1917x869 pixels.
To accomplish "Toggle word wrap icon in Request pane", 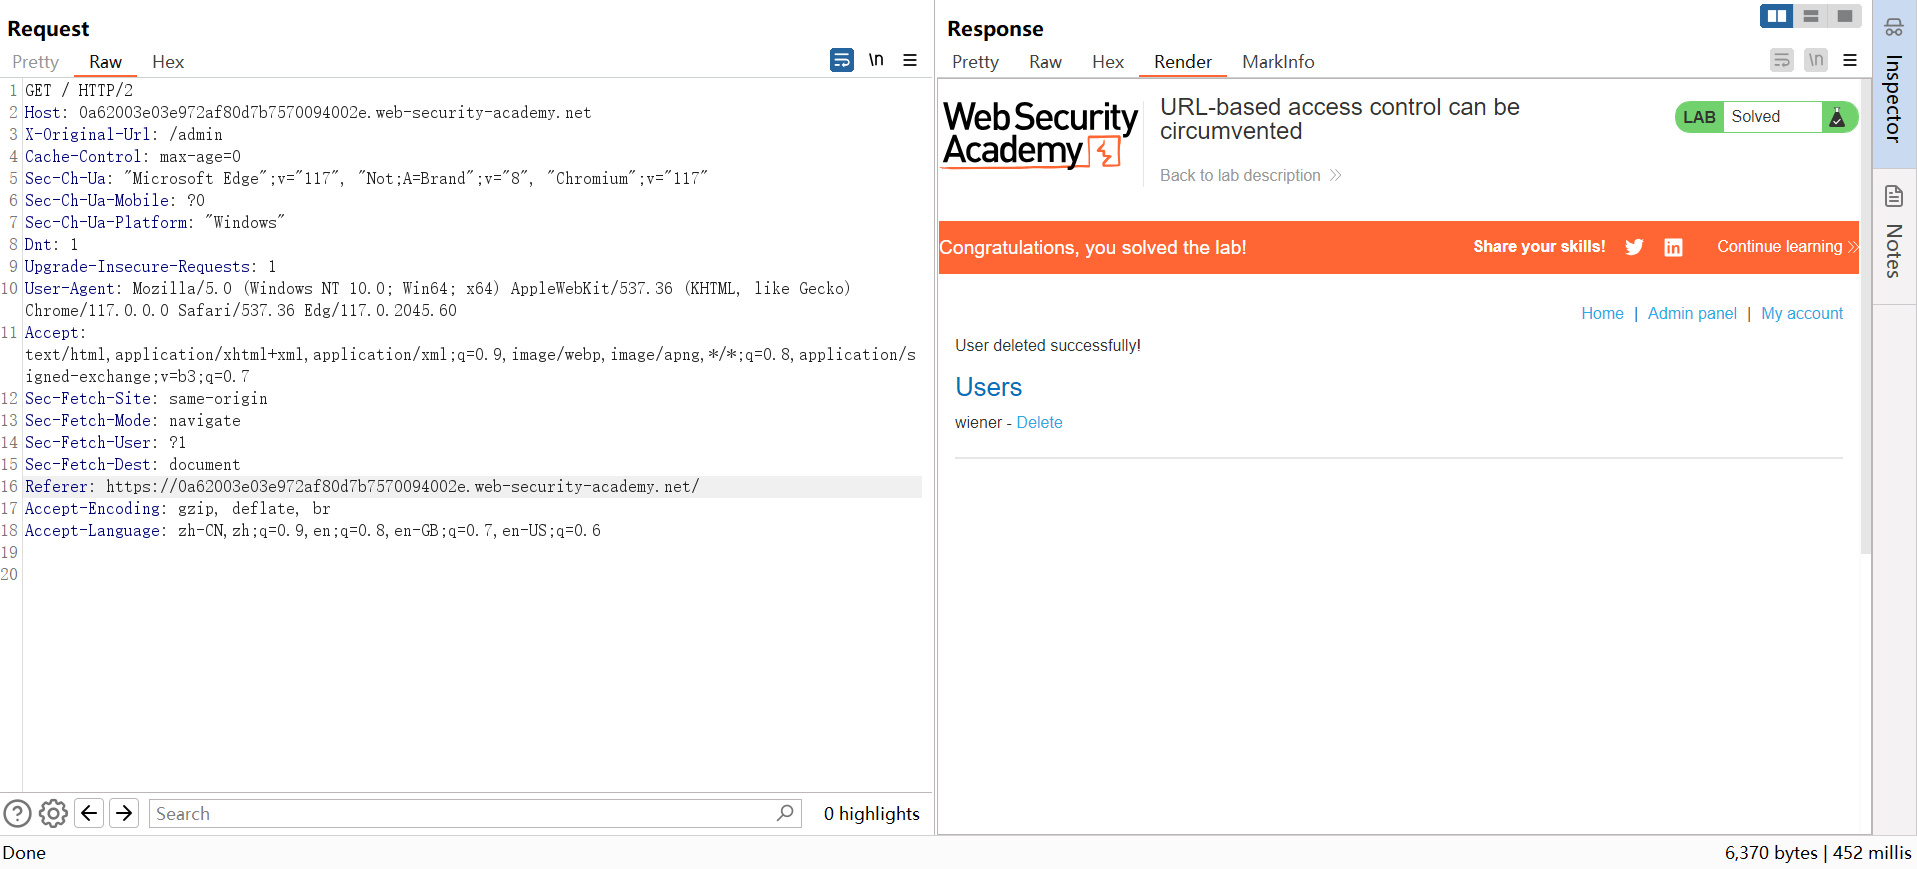I will pos(842,60).
